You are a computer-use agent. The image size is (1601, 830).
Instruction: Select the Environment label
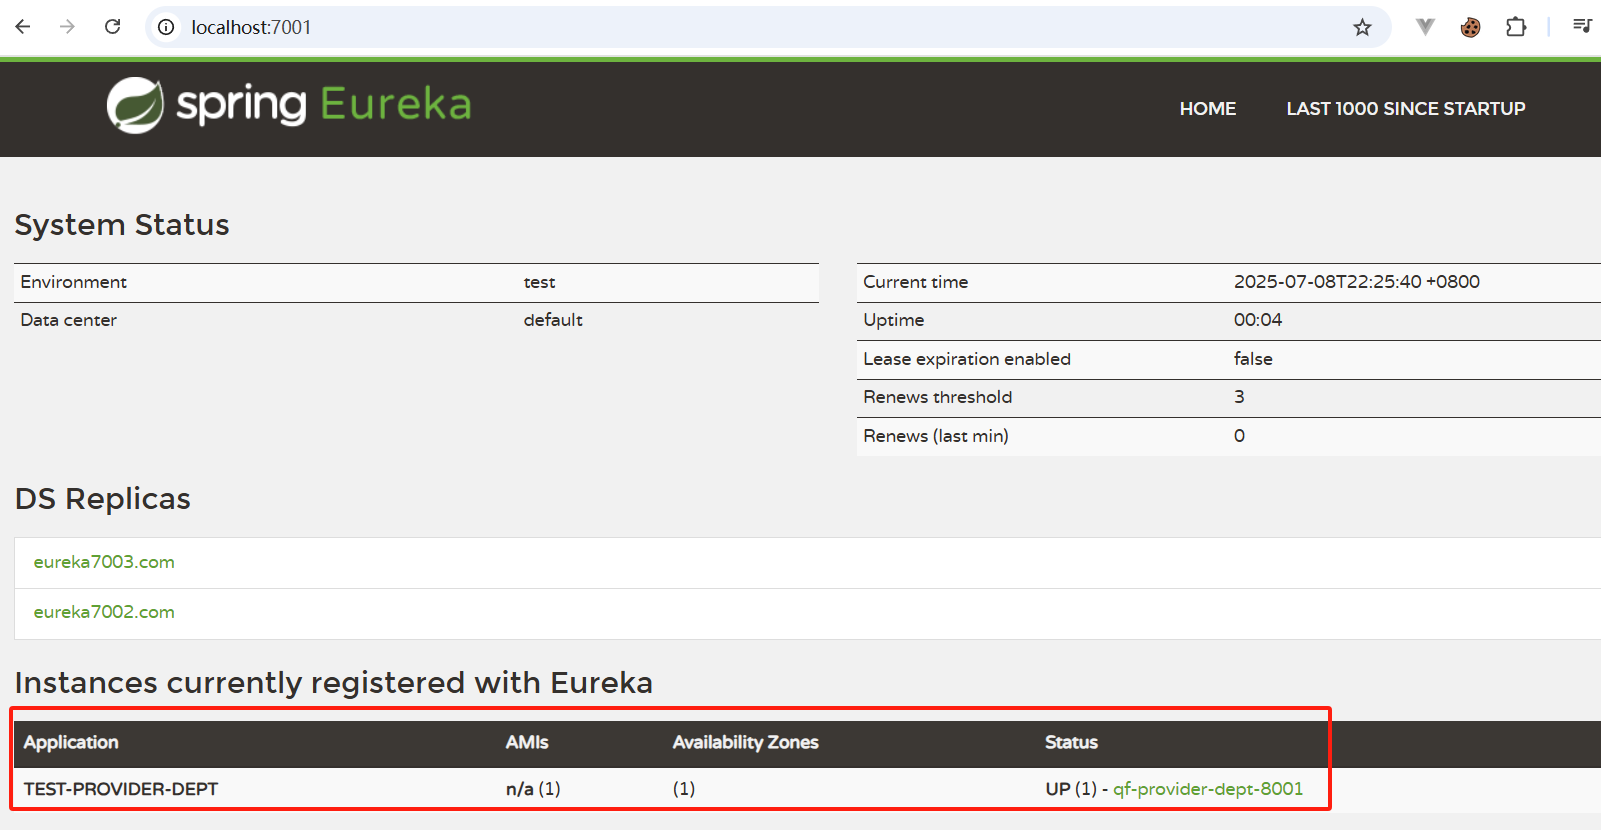click(74, 282)
